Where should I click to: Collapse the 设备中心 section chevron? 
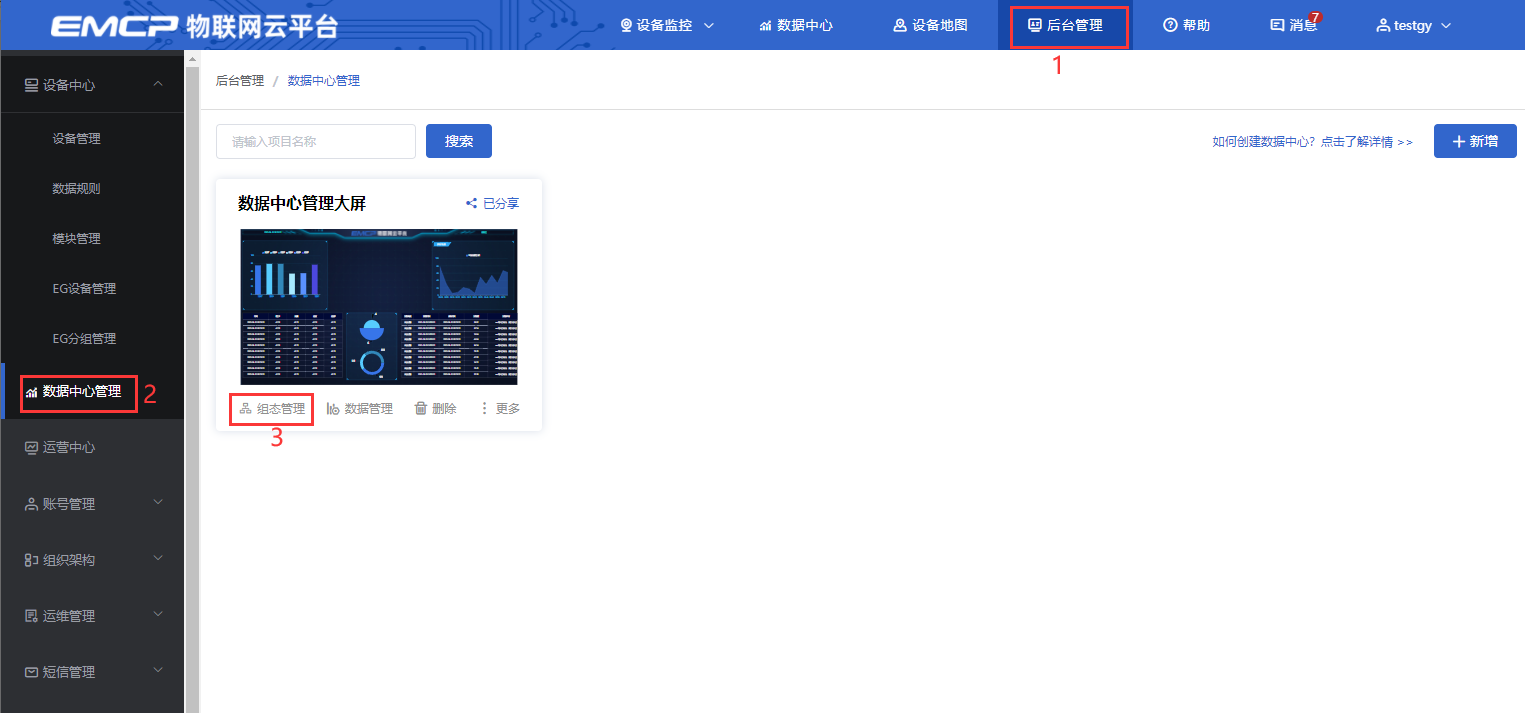coord(158,84)
